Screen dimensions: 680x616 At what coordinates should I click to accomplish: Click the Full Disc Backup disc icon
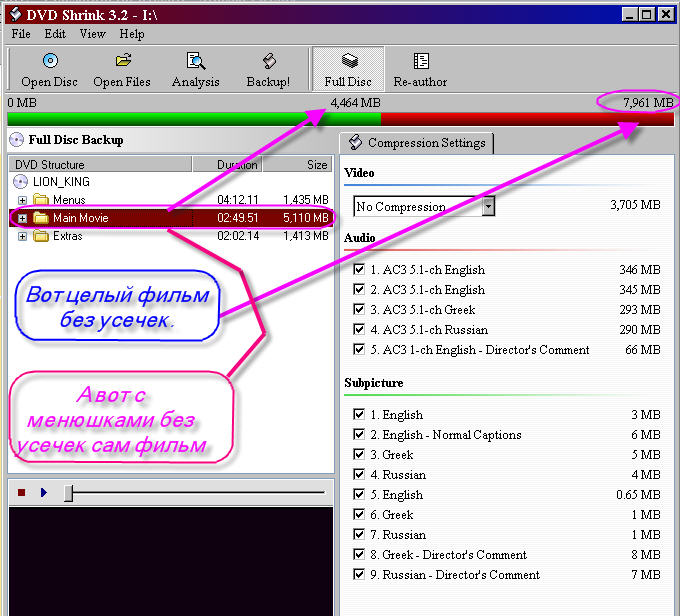click(16, 140)
